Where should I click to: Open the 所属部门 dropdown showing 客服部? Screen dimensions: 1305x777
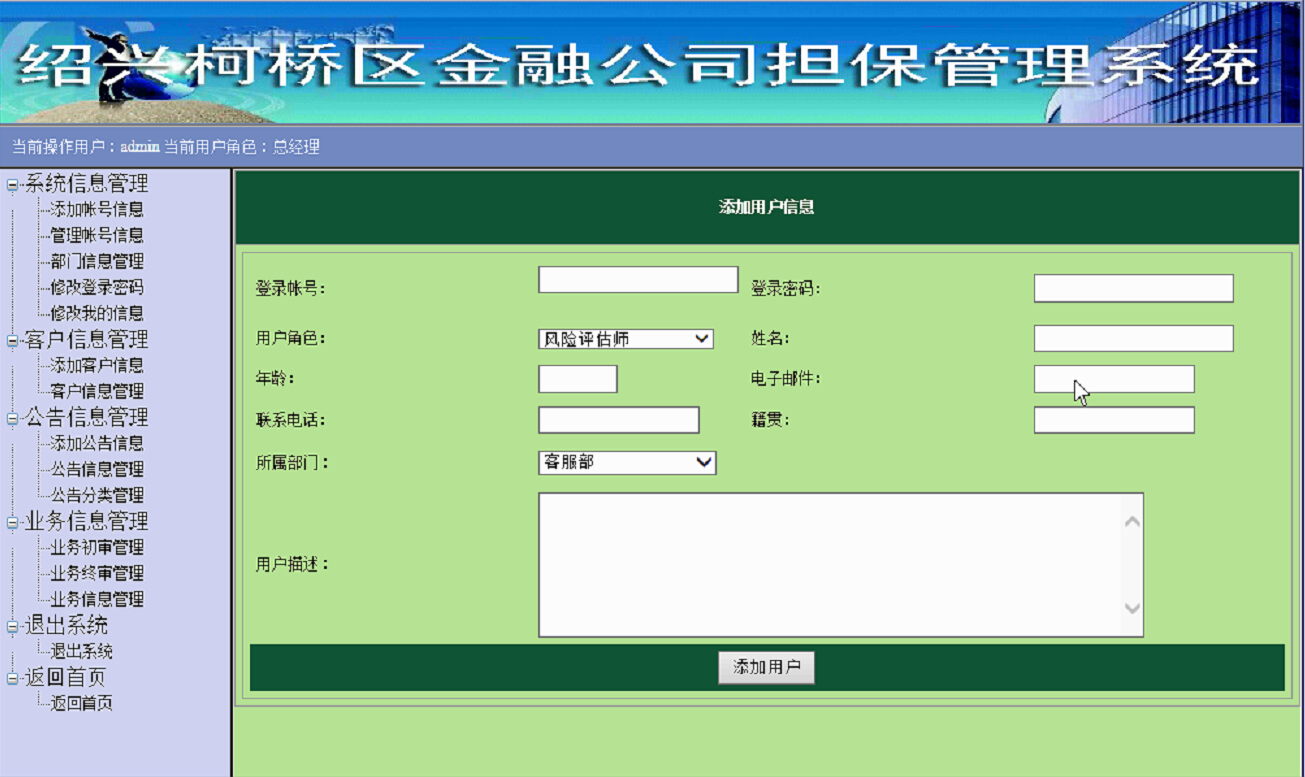(627, 462)
